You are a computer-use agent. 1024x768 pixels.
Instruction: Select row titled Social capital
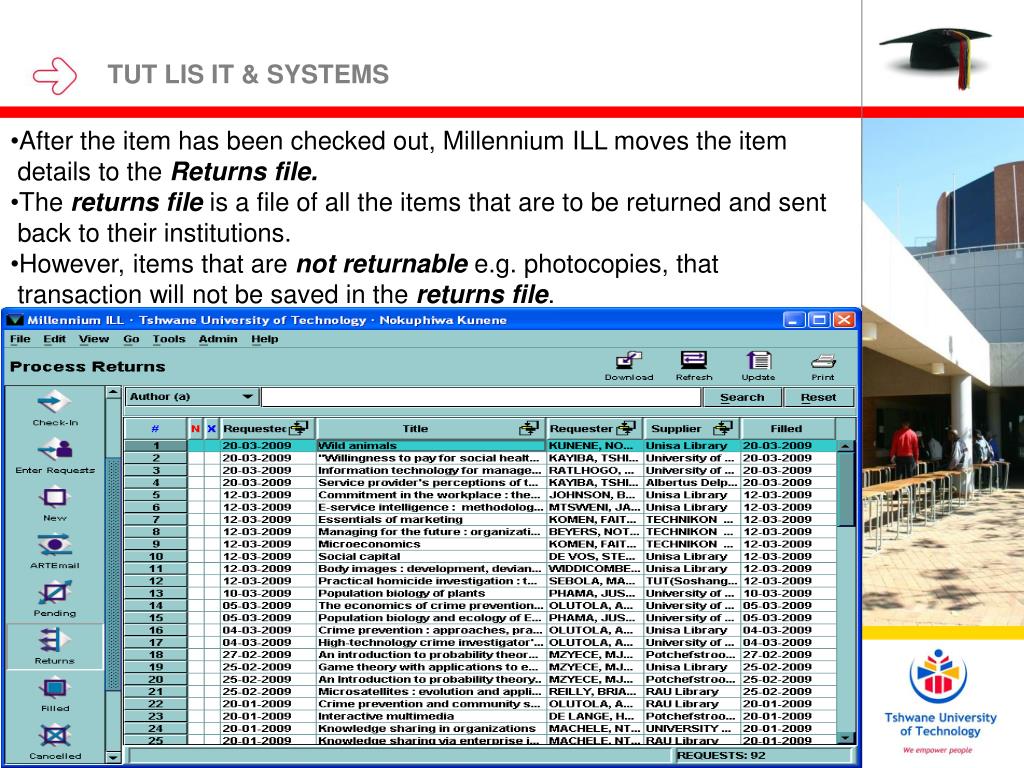[481, 556]
